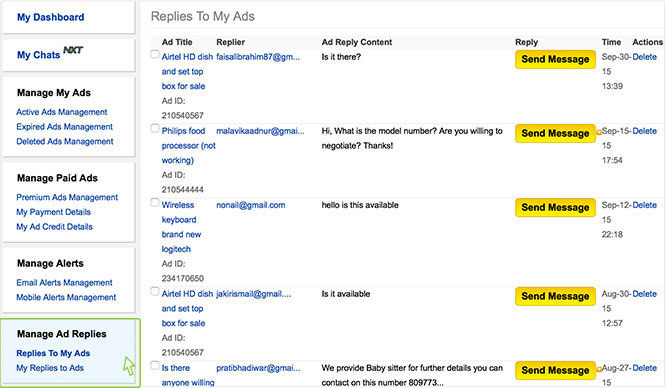Delete the Aug-27 reply
667x388 pixels.
coord(644,368)
